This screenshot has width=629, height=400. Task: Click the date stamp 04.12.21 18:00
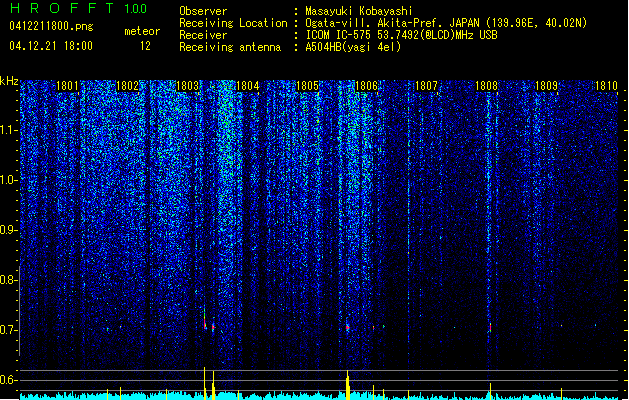51,46
